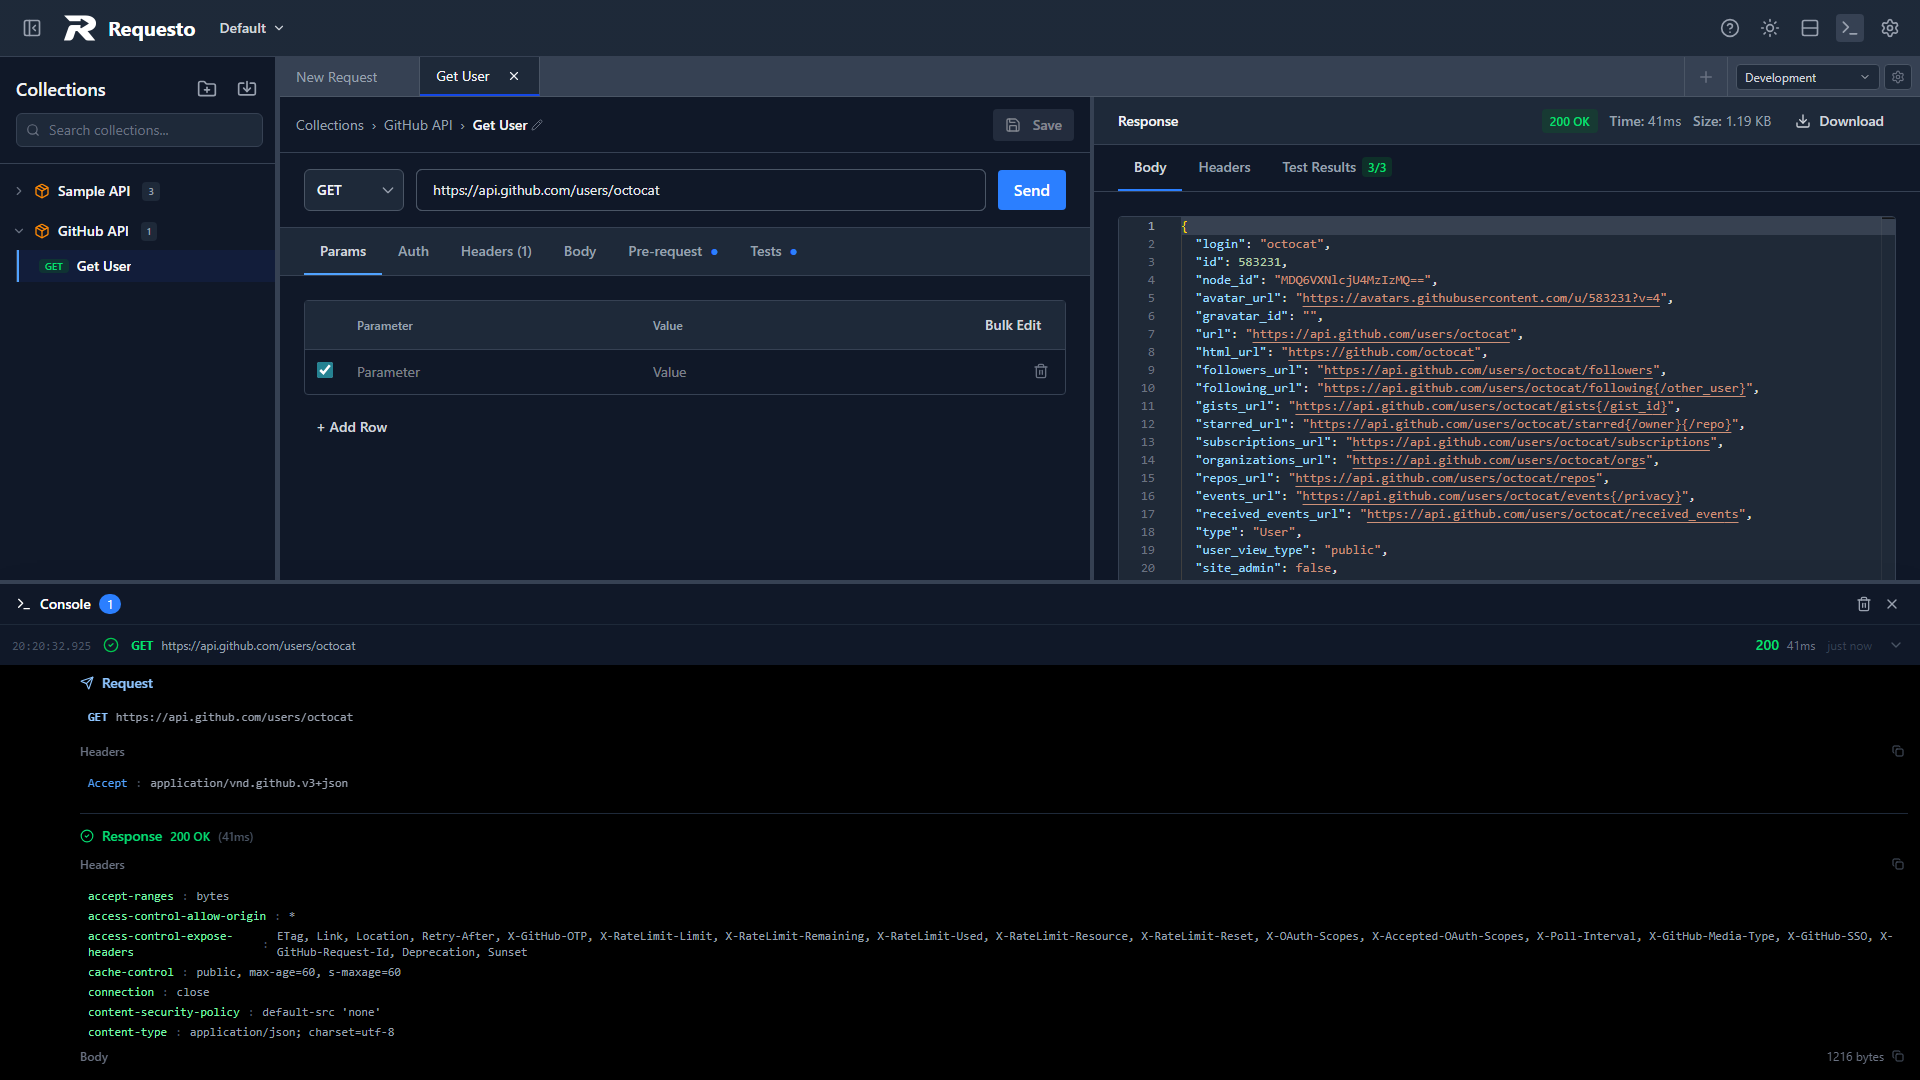The image size is (1920, 1080).
Task: Click the request URL input field
Action: click(x=701, y=190)
